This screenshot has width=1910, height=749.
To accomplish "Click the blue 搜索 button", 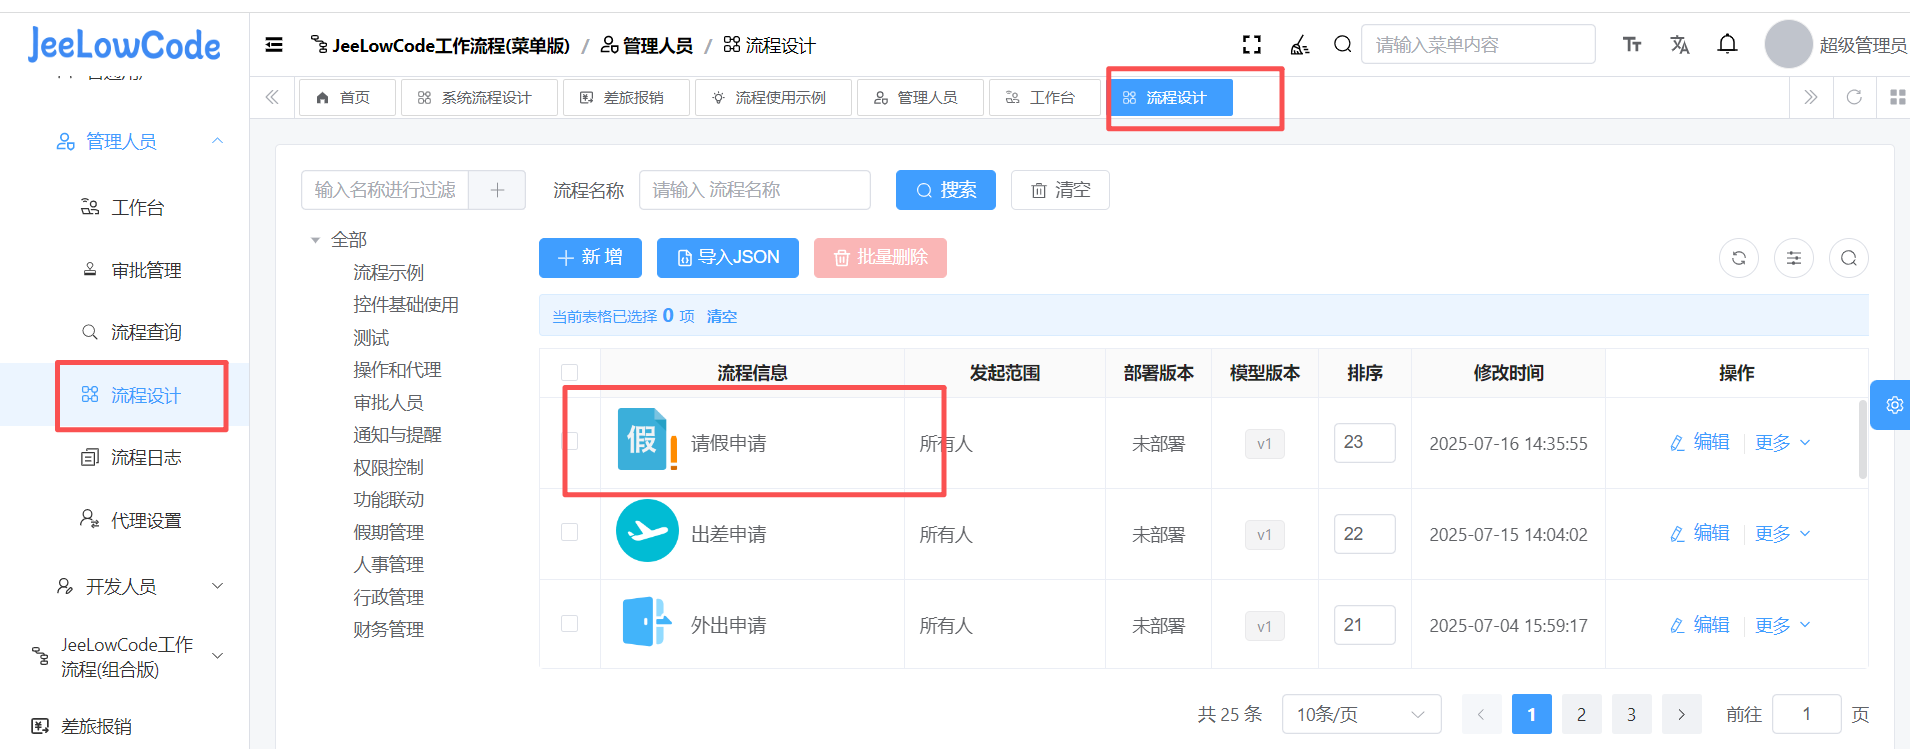I will pos(945,190).
